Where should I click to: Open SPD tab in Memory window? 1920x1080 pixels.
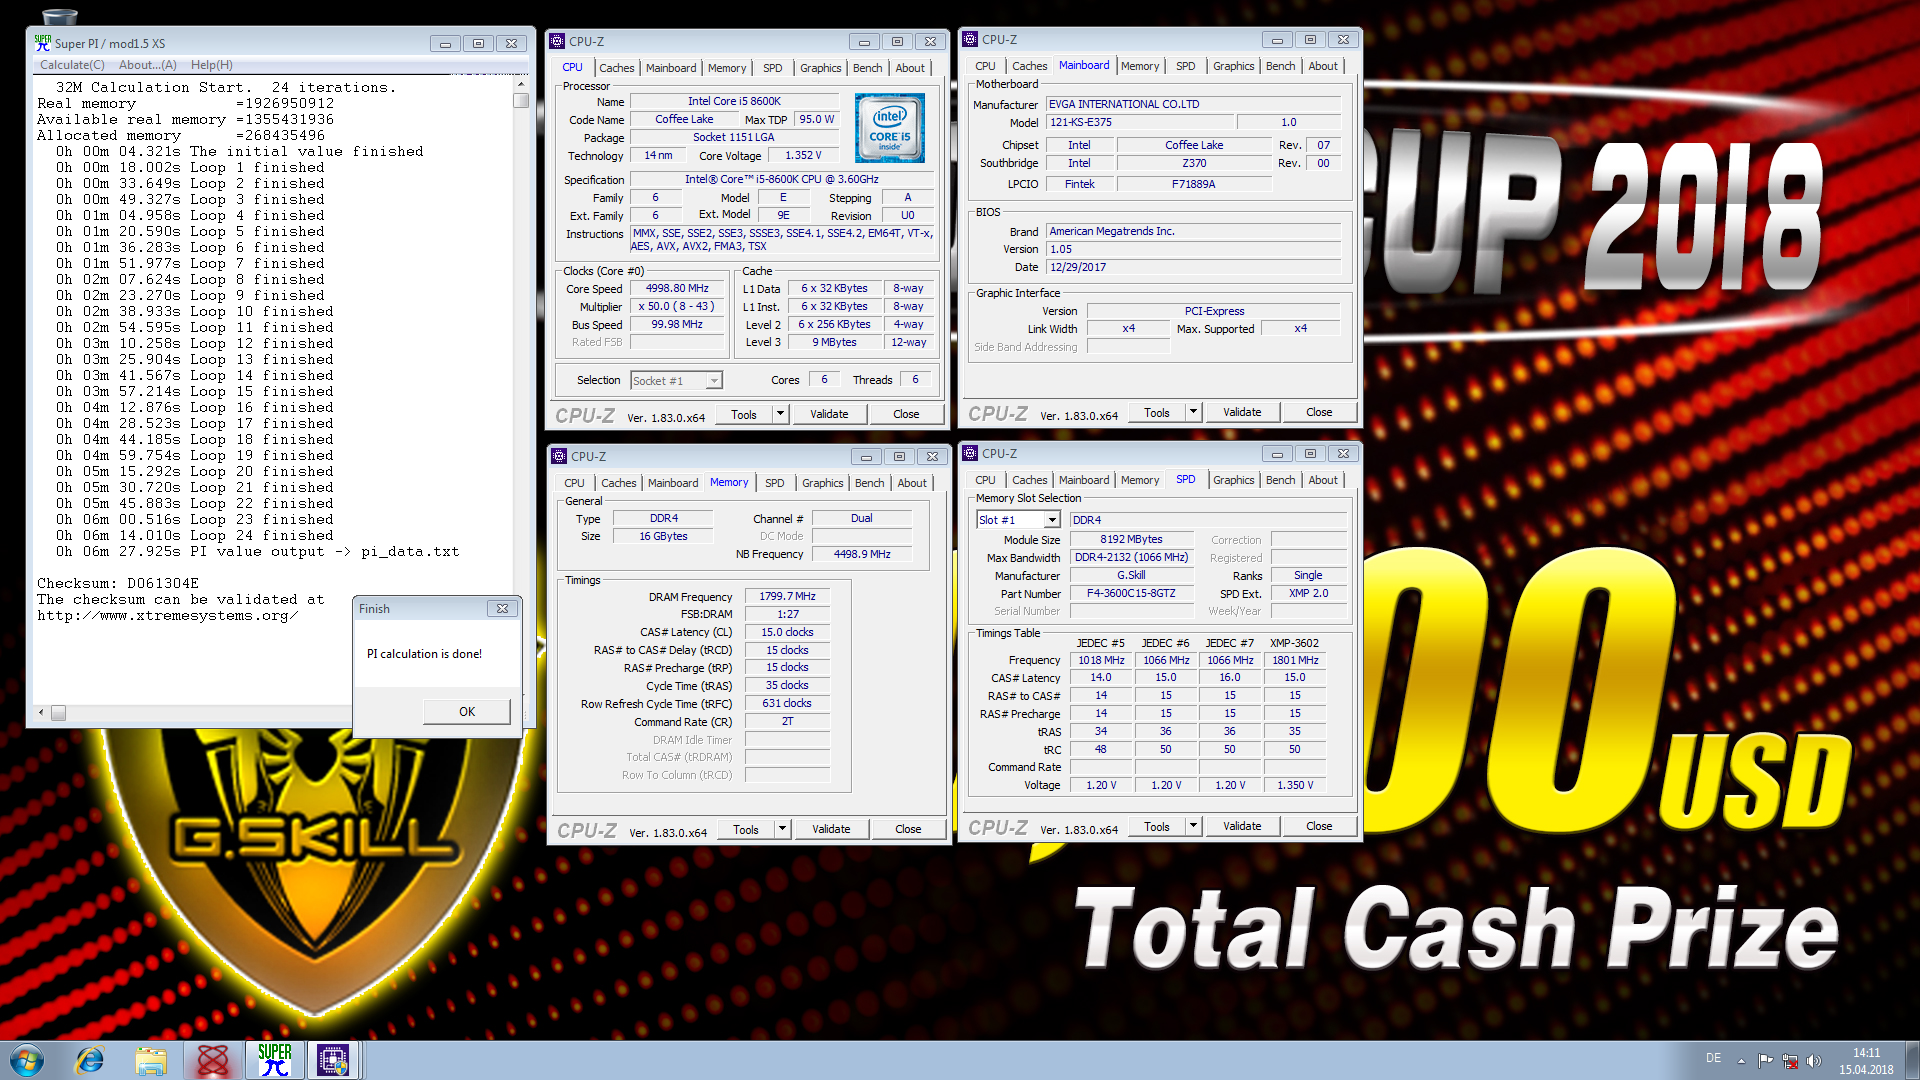[x=774, y=483]
